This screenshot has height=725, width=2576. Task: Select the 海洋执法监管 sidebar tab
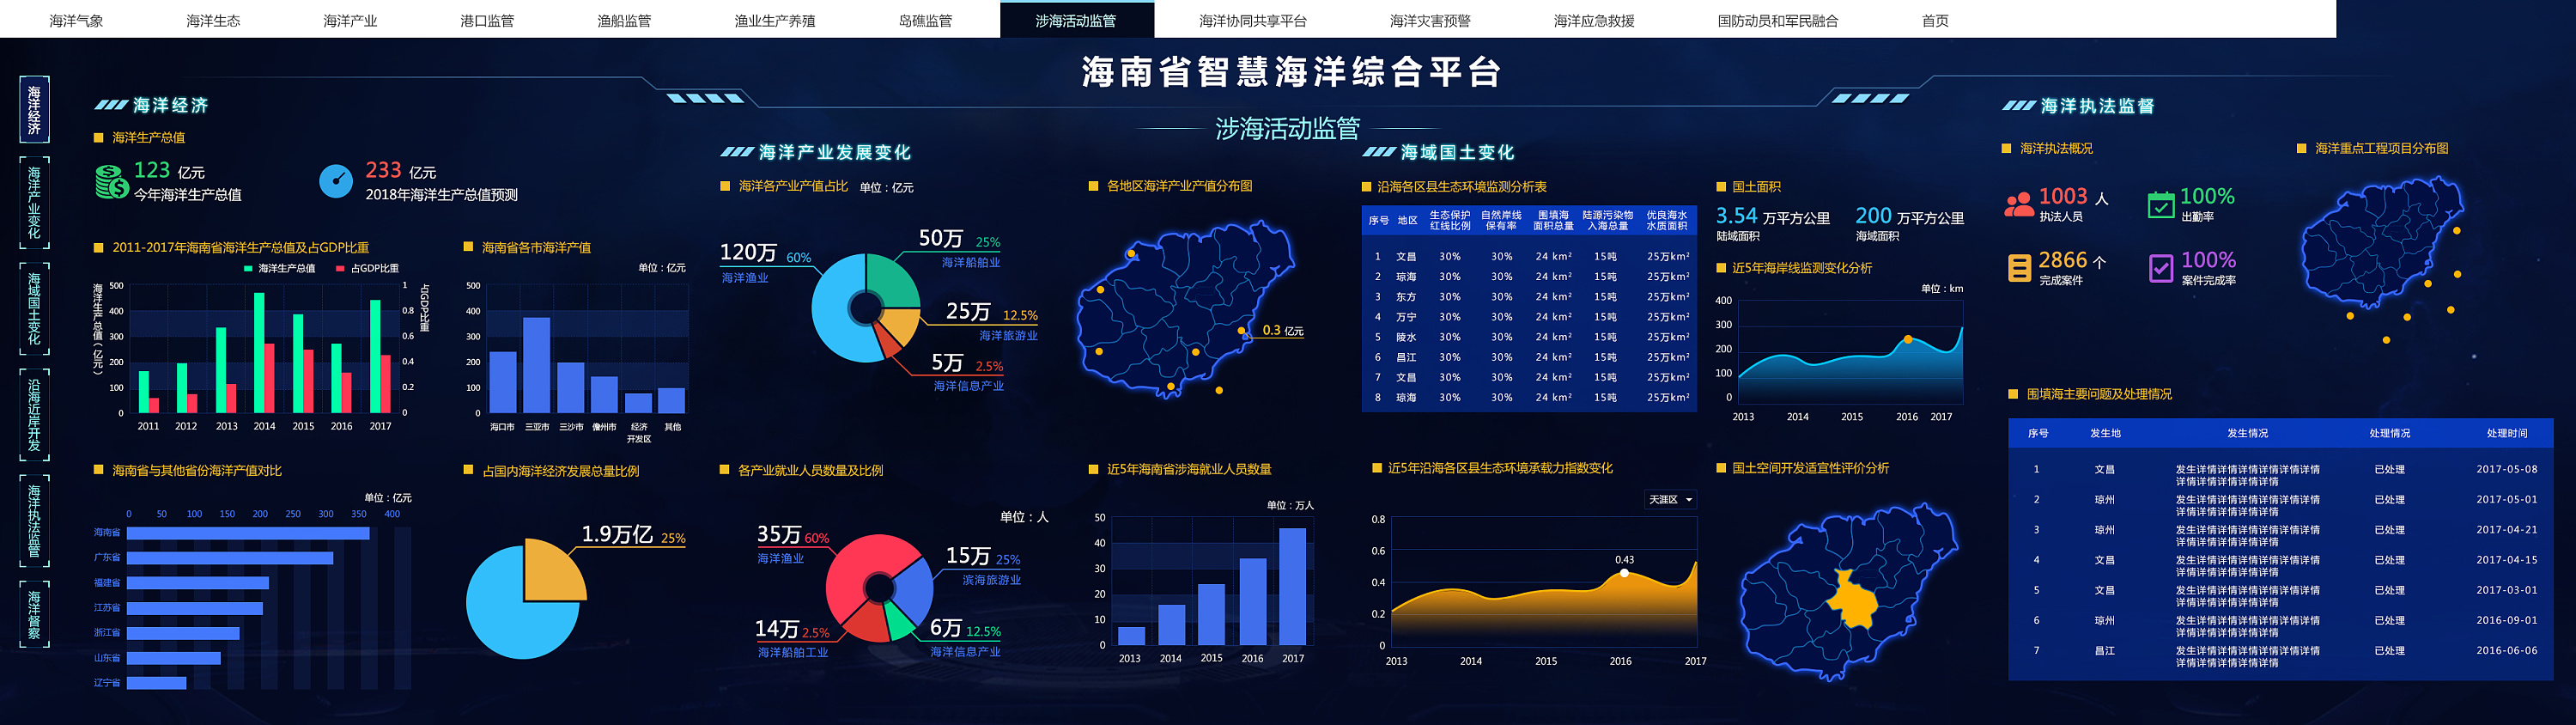pyautogui.click(x=34, y=521)
